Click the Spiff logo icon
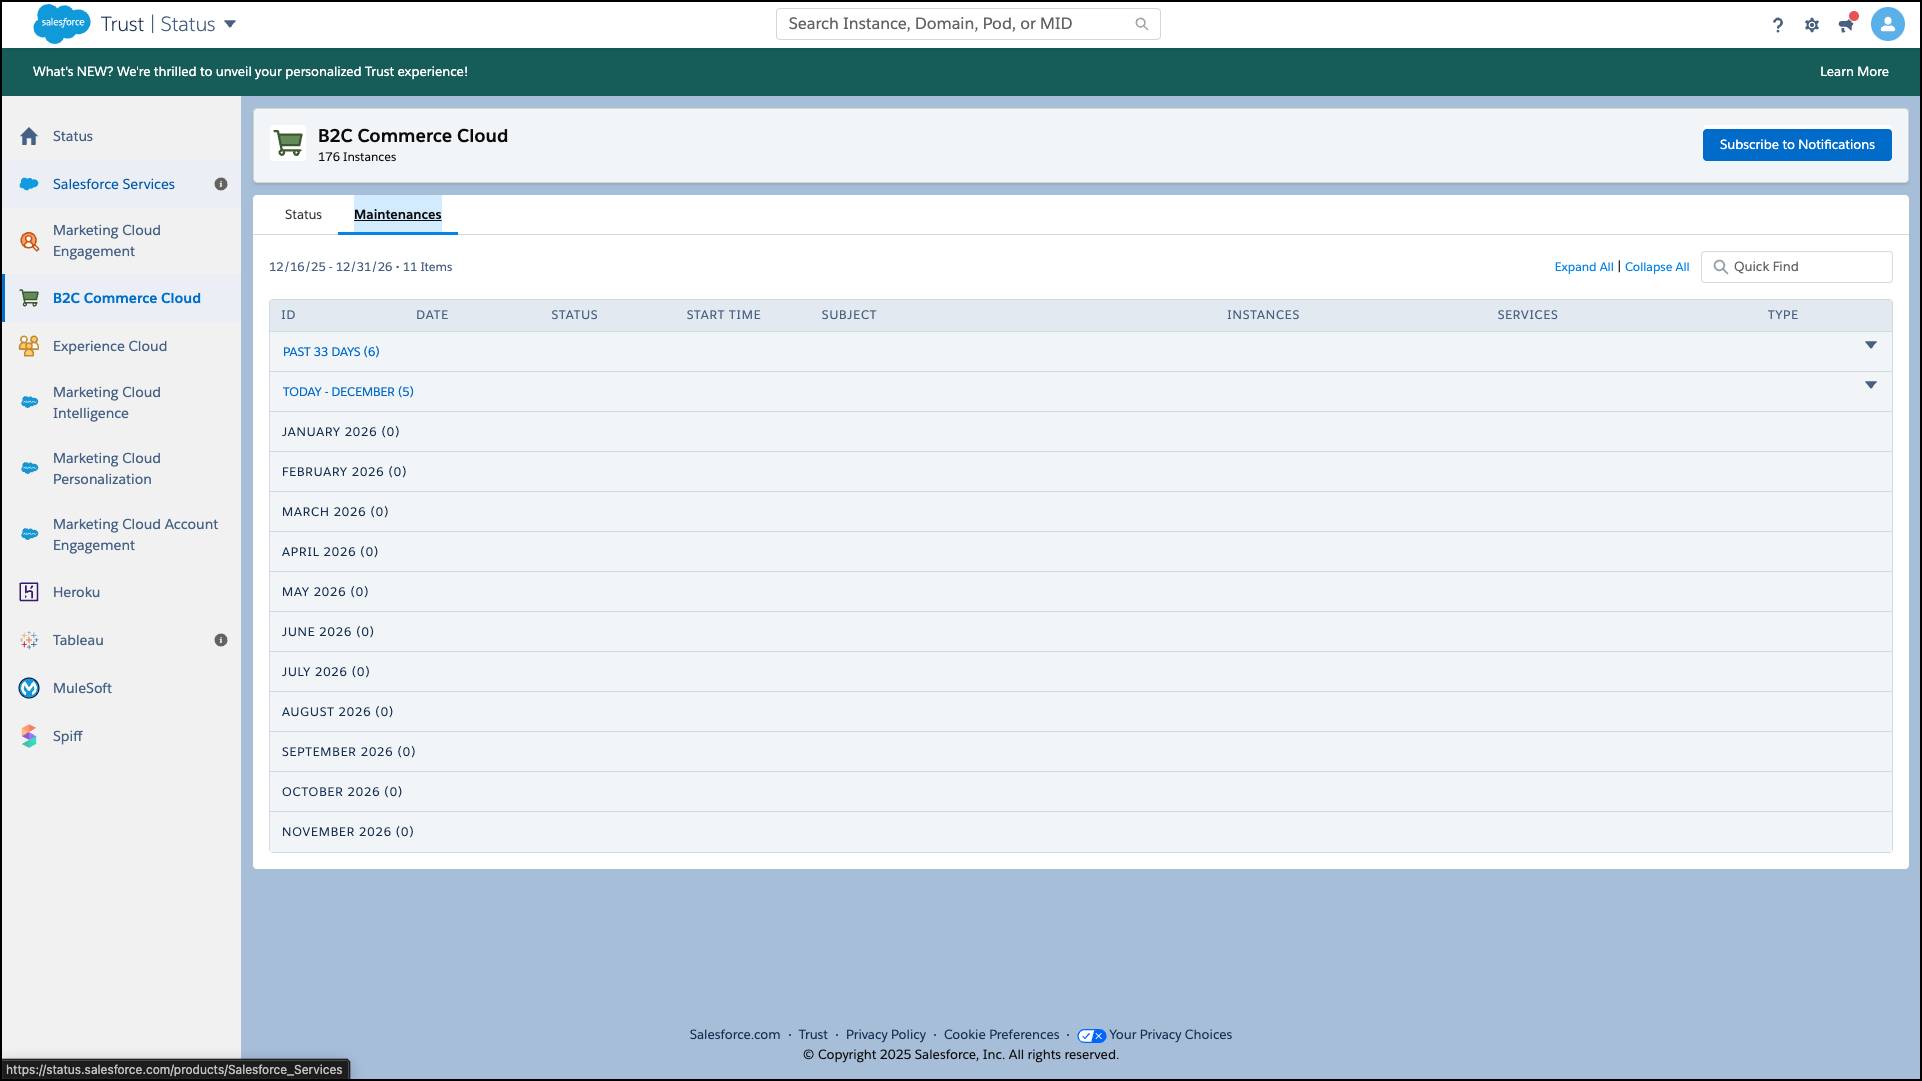1922x1081 pixels. pyautogui.click(x=29, y=736)
